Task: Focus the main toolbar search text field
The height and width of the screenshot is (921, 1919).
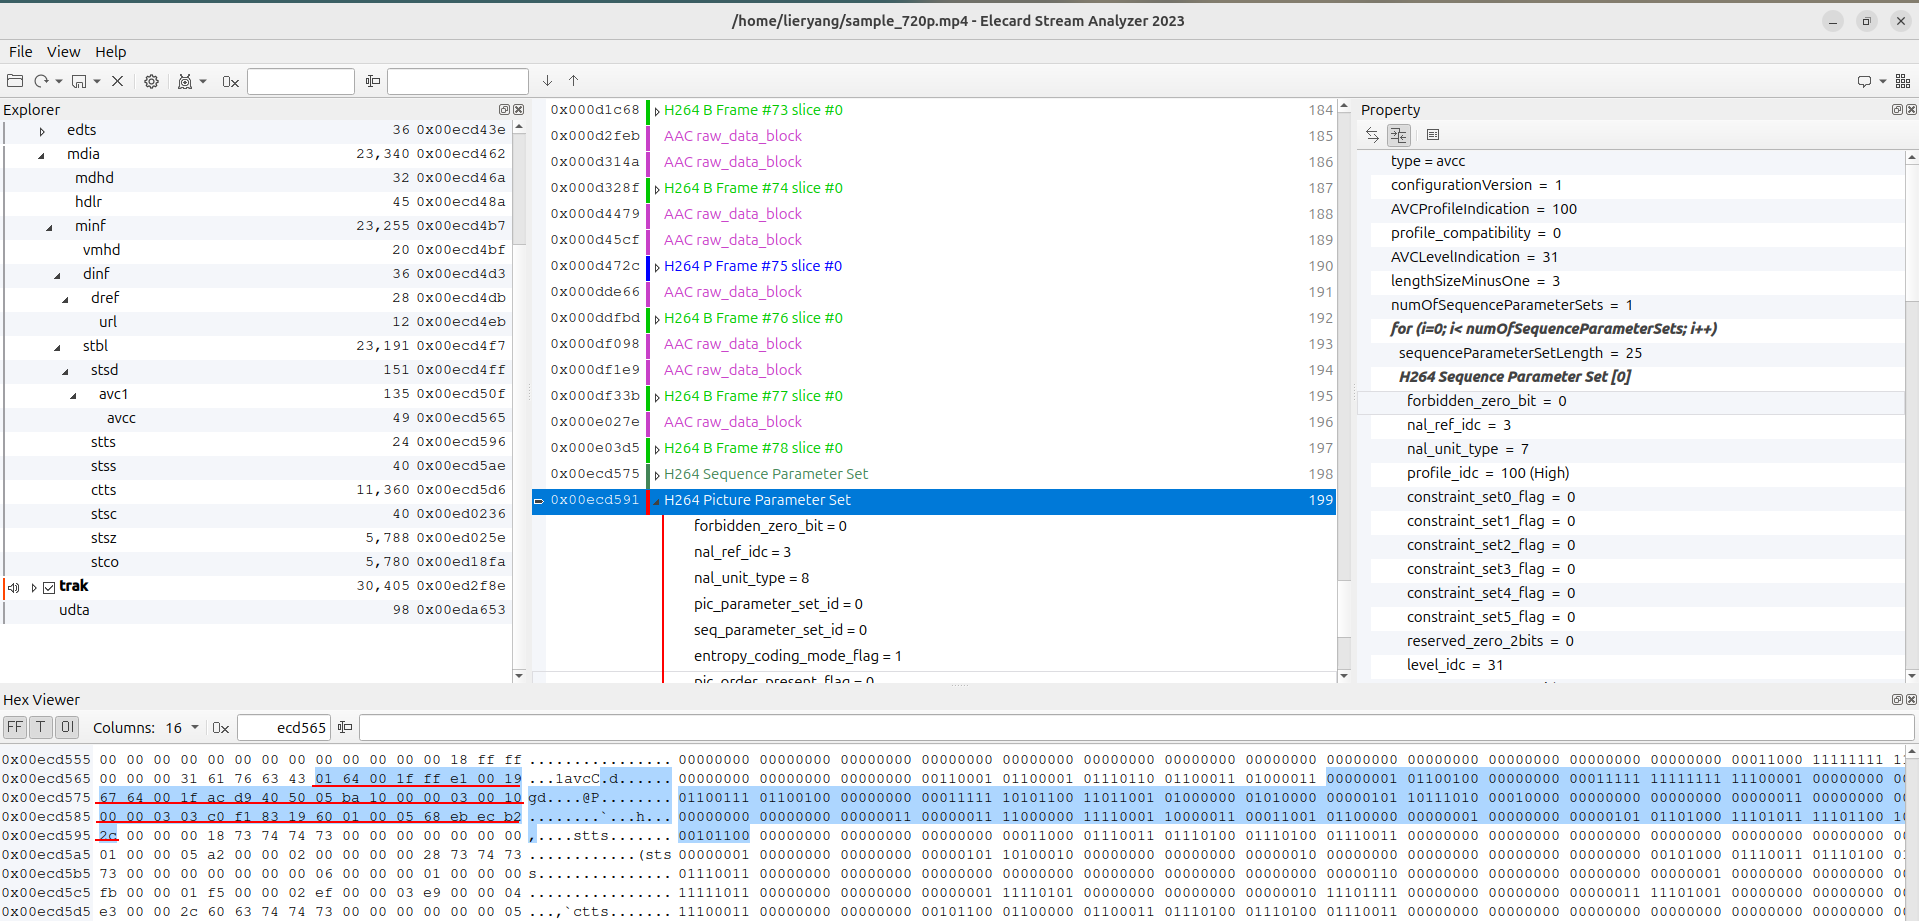Action: 458,81
